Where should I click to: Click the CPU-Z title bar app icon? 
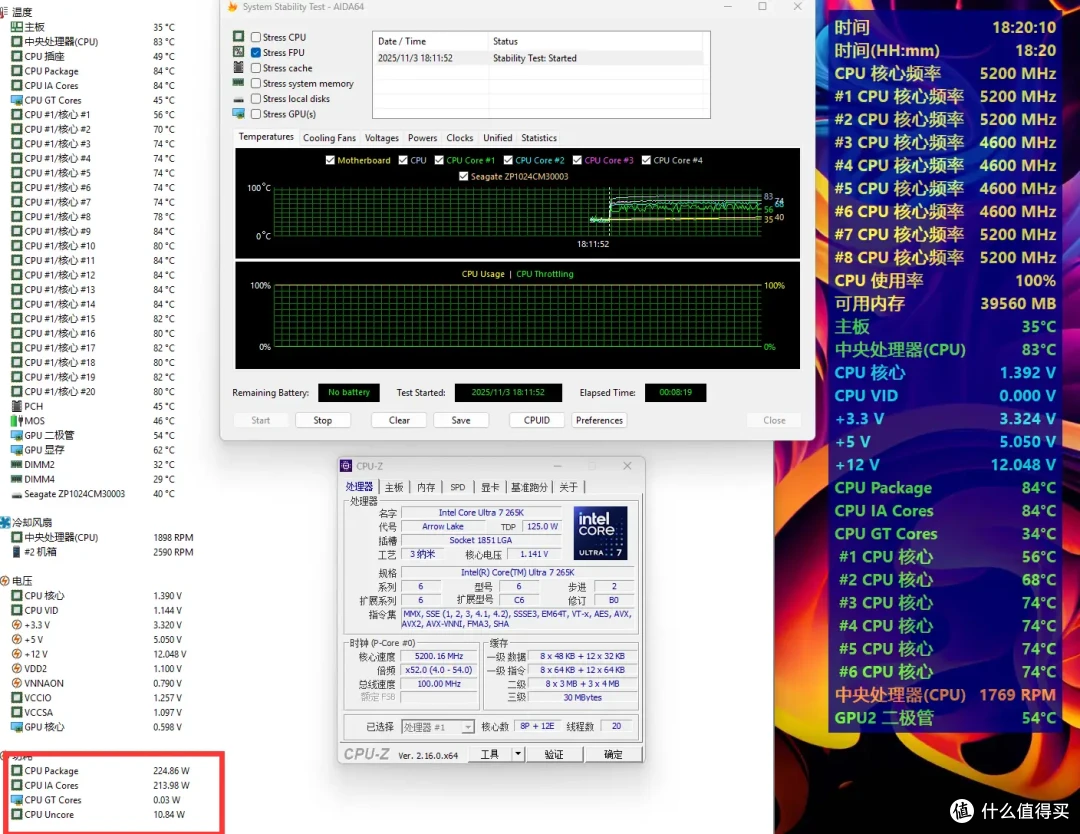pos(346,466)
